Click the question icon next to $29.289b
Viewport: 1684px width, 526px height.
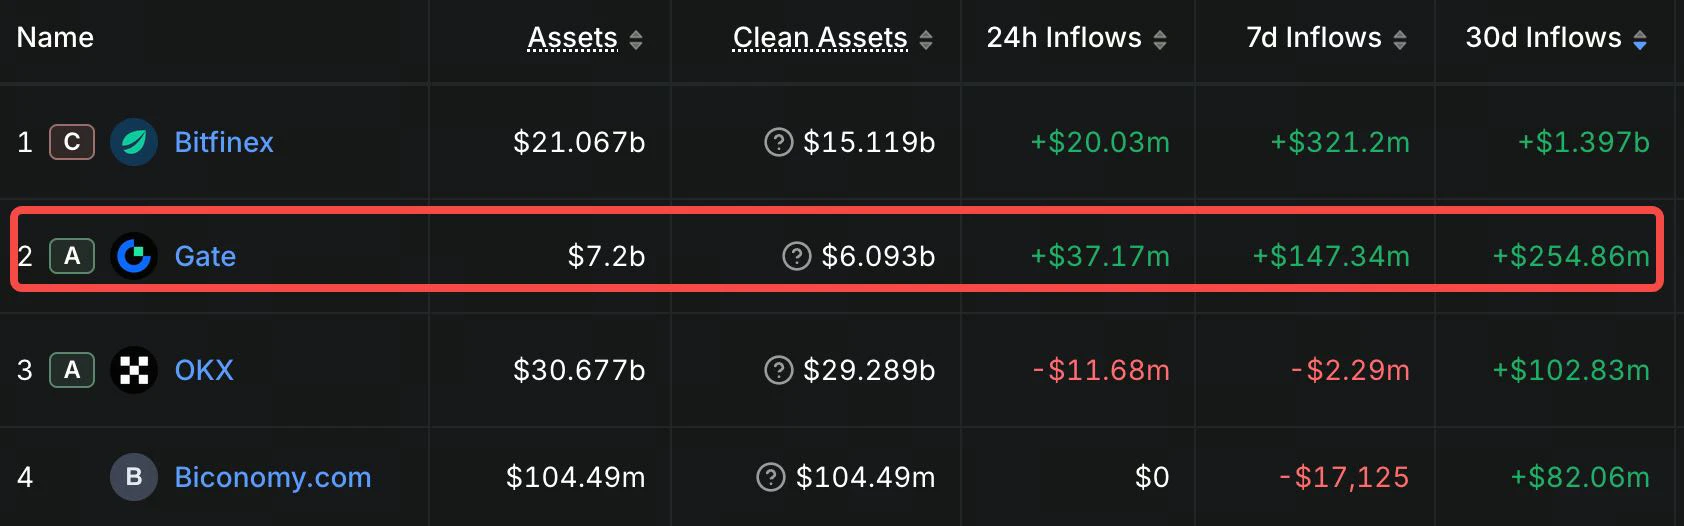click(778, 370)
